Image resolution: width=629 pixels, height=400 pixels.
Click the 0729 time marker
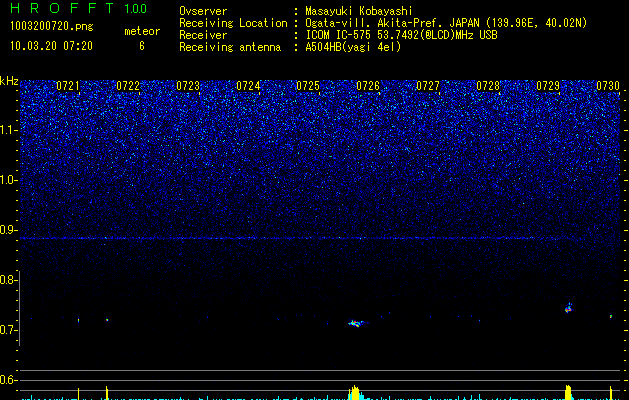point(548,86)
